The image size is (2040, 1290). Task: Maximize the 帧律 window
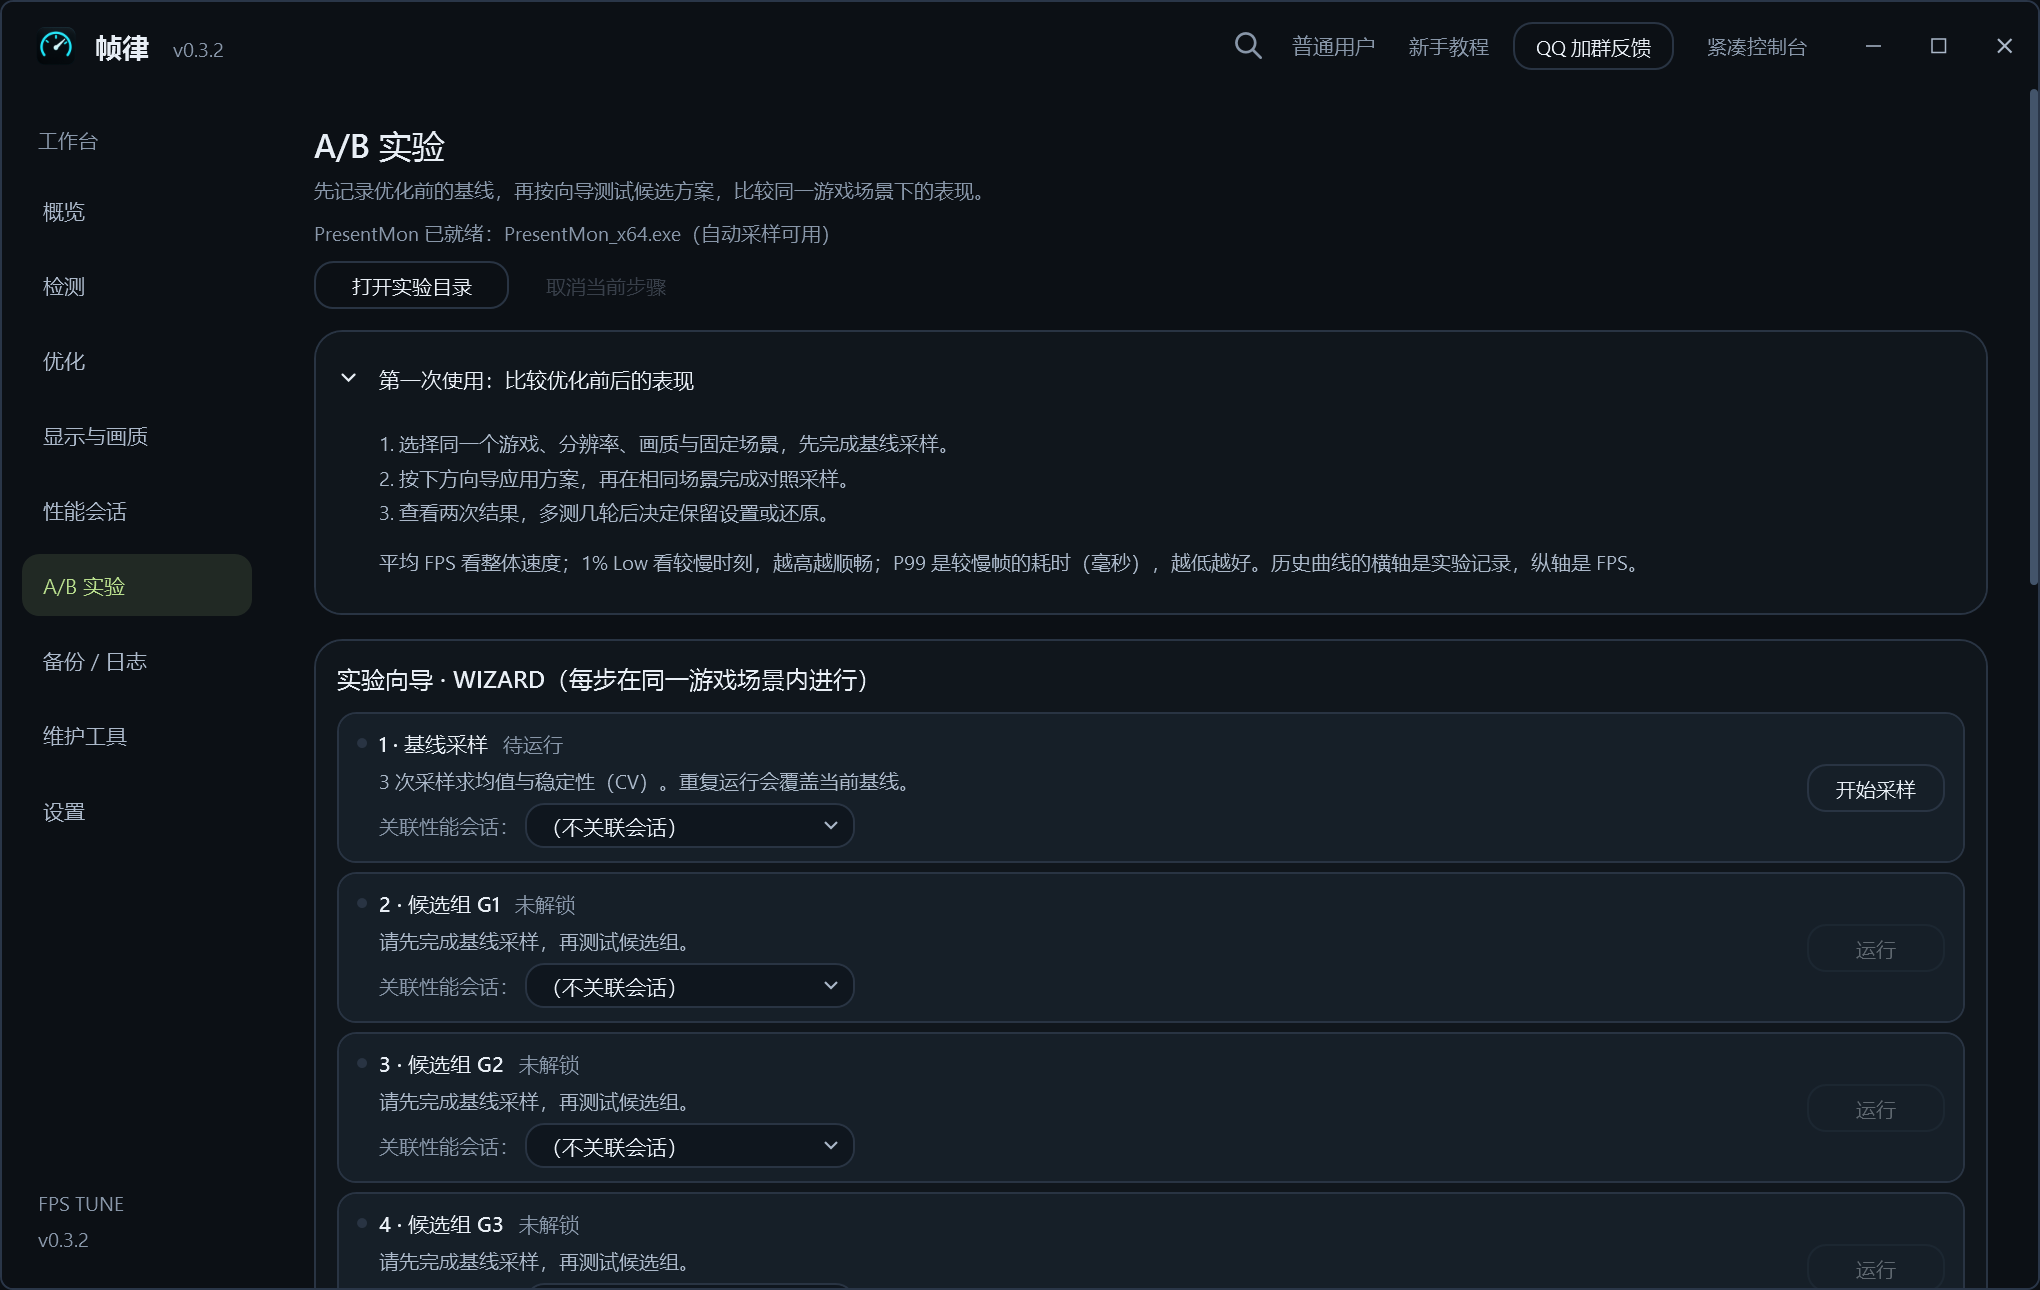click(1938, 46)
